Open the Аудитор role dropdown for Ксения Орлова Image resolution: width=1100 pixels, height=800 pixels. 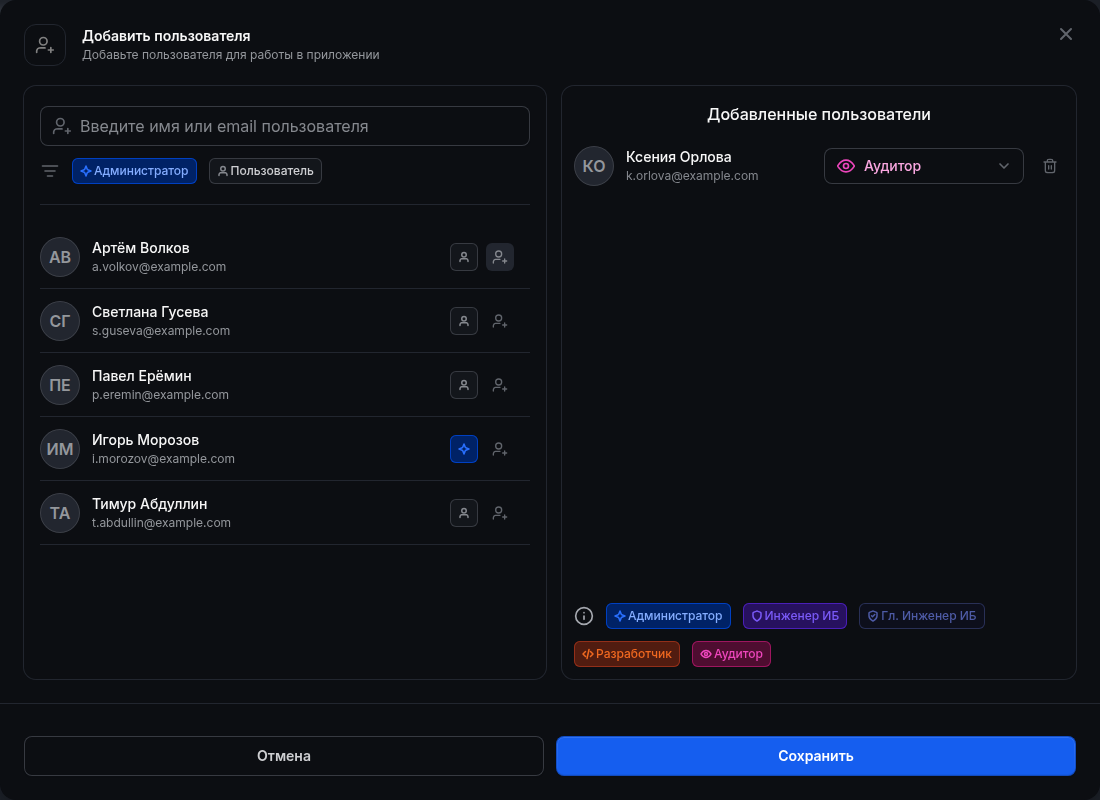coord(923,166)
